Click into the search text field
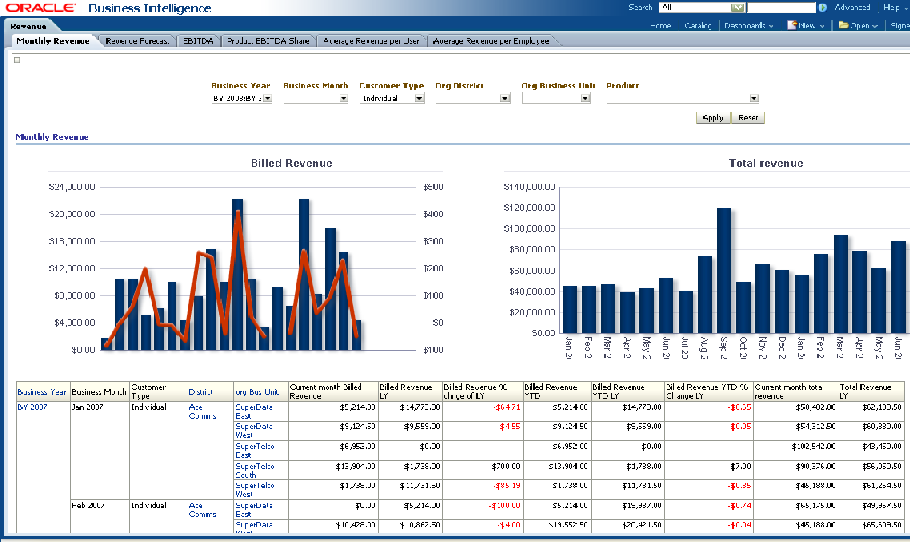 pyautogui.click(x=781, y=8)
